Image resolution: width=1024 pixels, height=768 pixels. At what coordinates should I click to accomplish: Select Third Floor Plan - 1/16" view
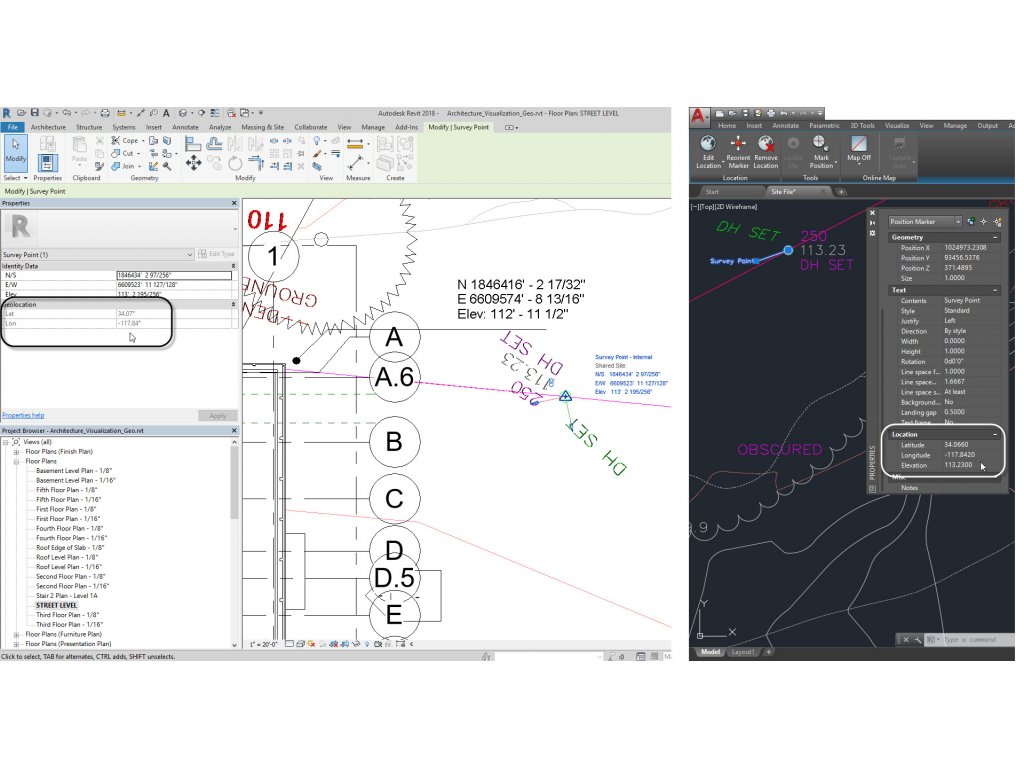click(x=69, y=625)
